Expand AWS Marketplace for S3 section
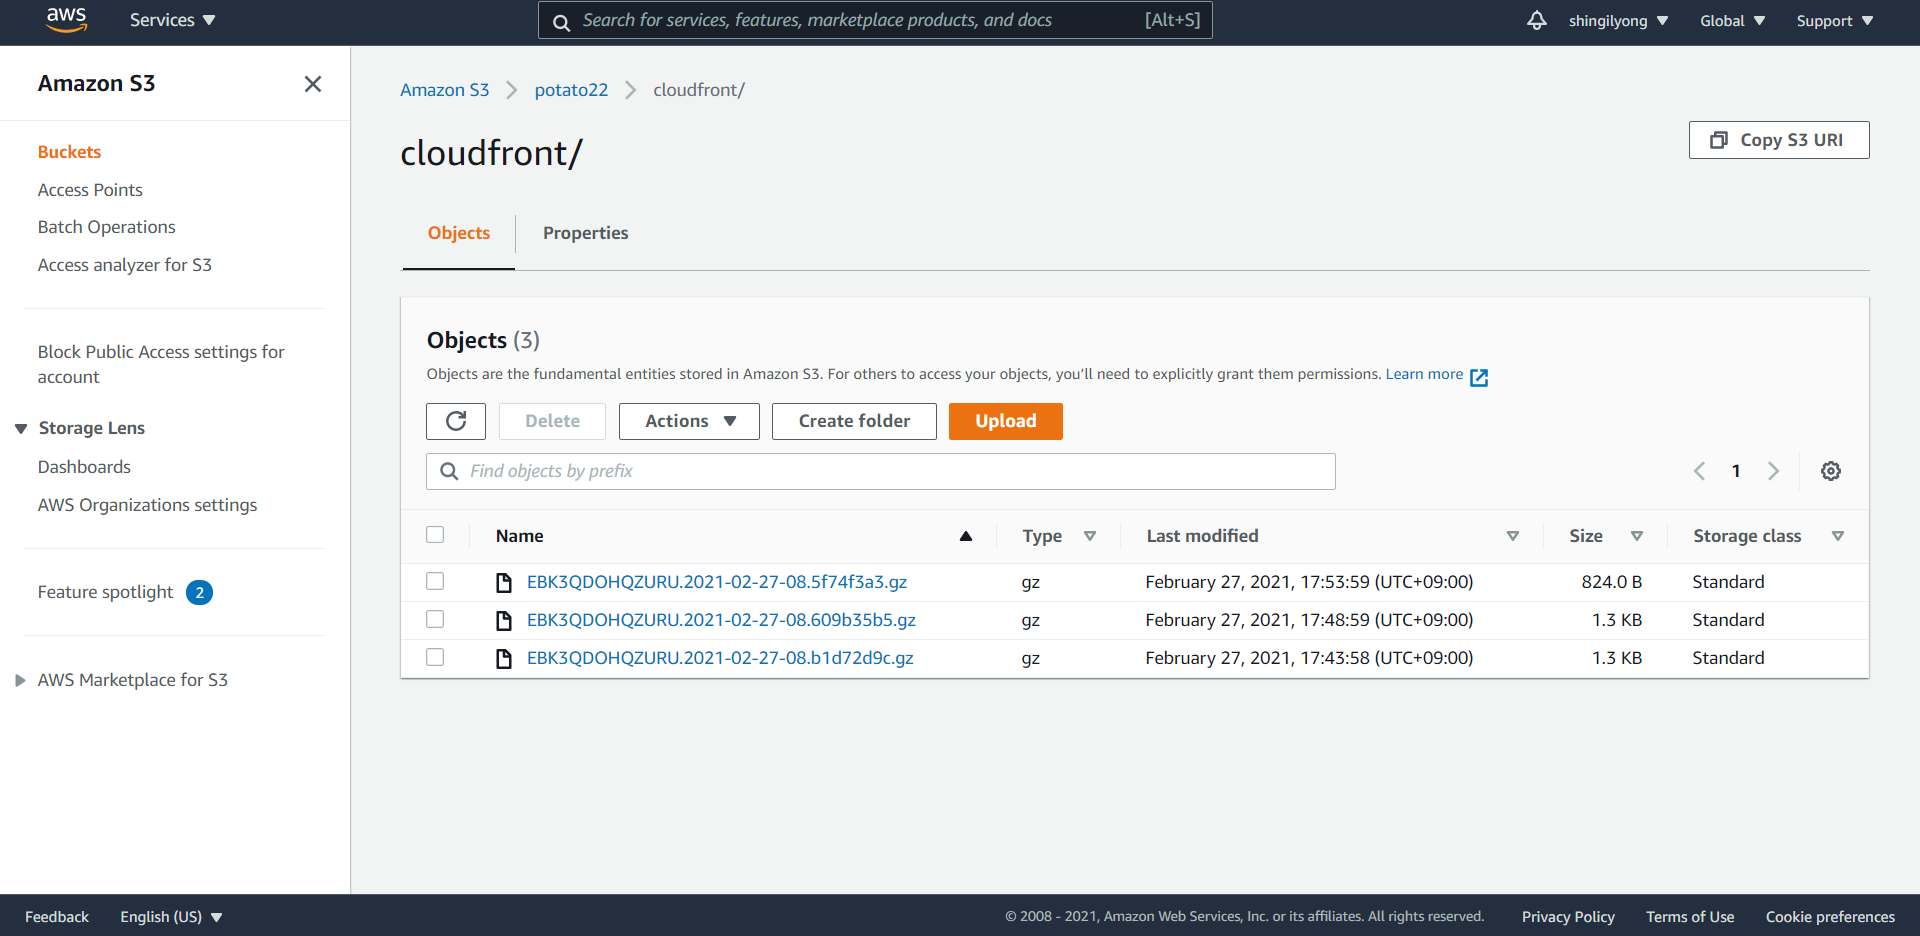Viewport: 1920px width, 936px height. [20, 680]
